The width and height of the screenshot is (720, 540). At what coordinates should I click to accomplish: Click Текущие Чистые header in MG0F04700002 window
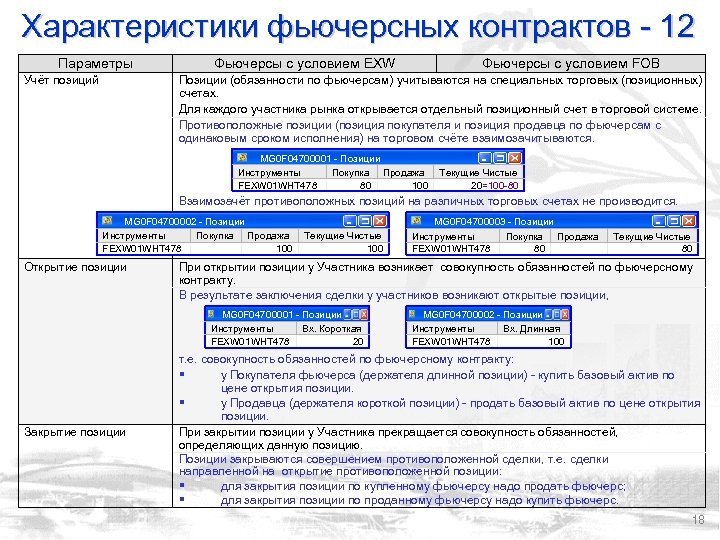(343, 236)
